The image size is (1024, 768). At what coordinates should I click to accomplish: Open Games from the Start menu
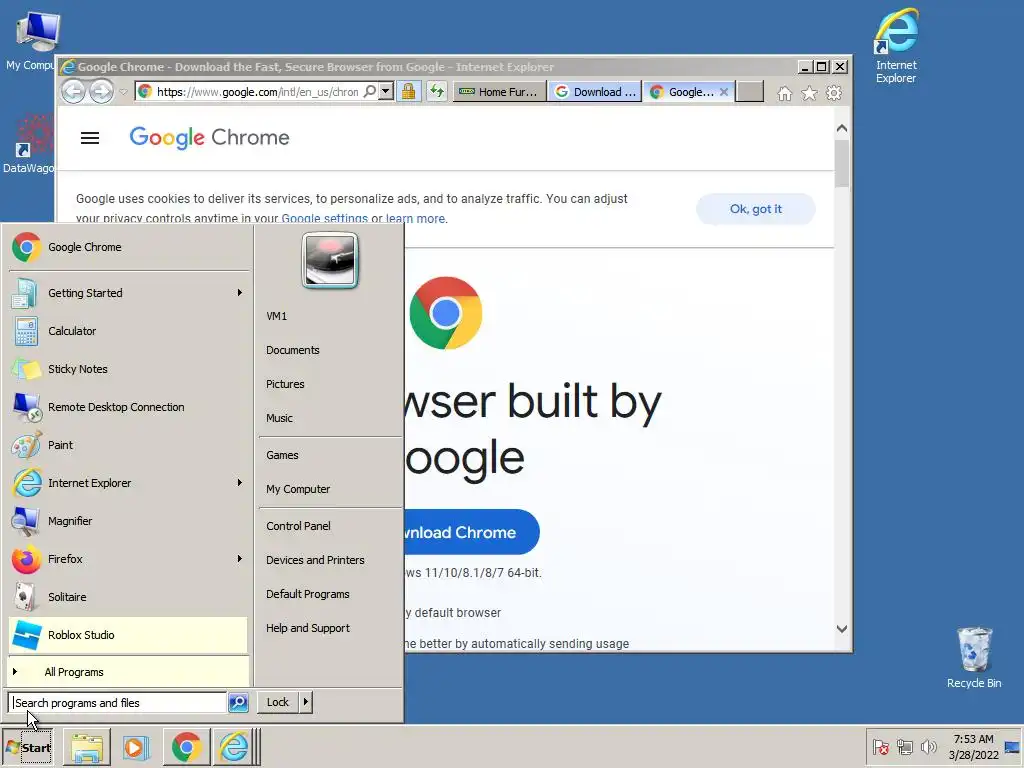tap(282, 455)
